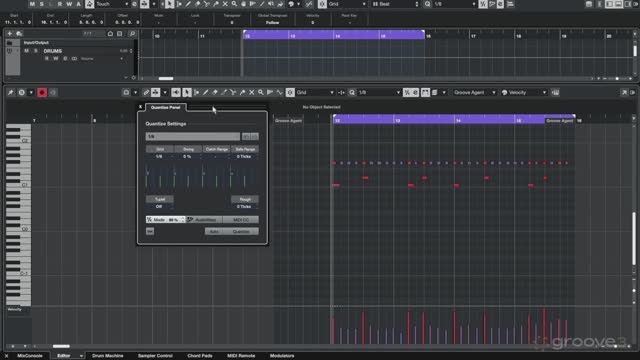Select the Split scissors tool in top toolbar

point(207,4)
